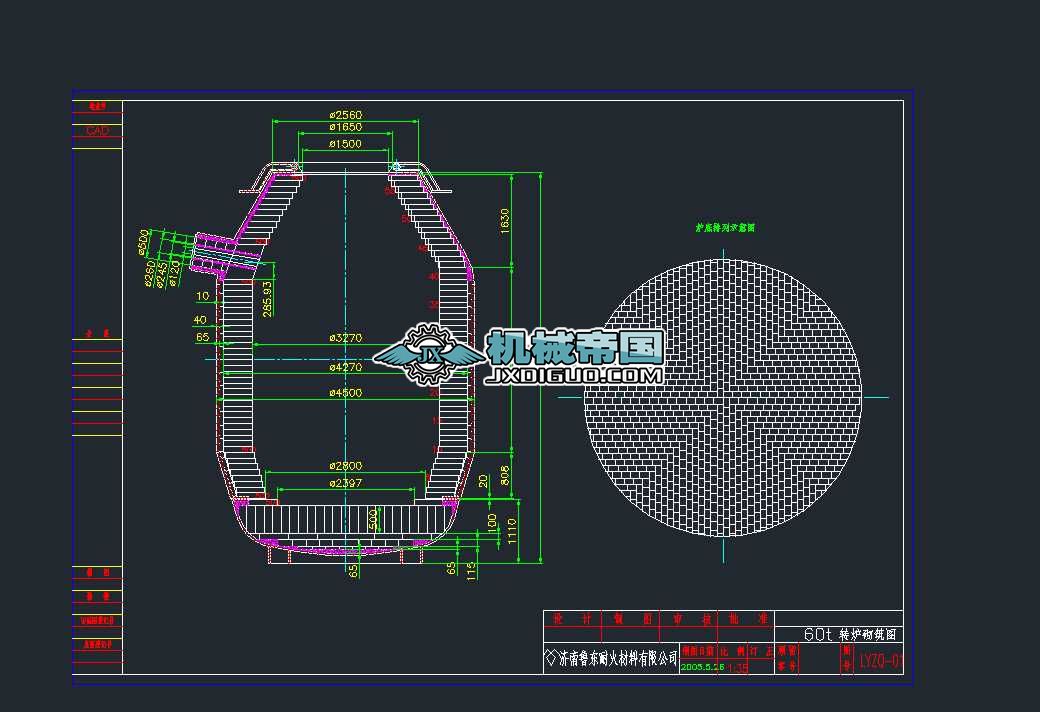Click the JXDIGUO.COM watermark text

point(574,376)
